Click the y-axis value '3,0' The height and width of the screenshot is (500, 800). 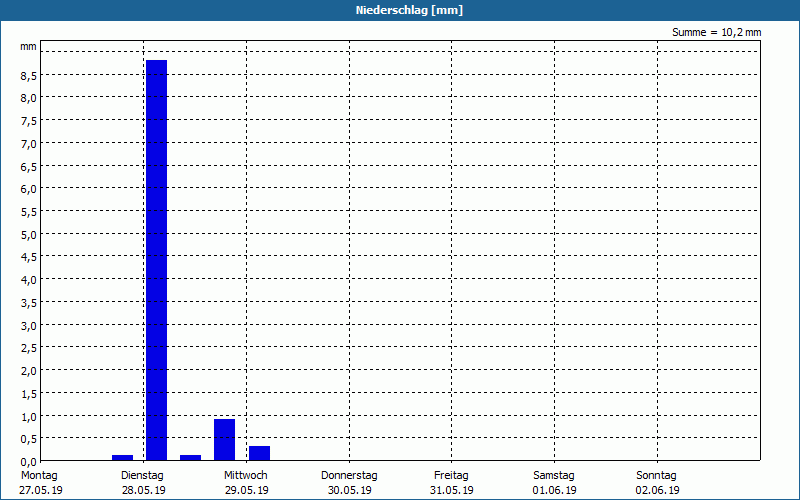29,326
